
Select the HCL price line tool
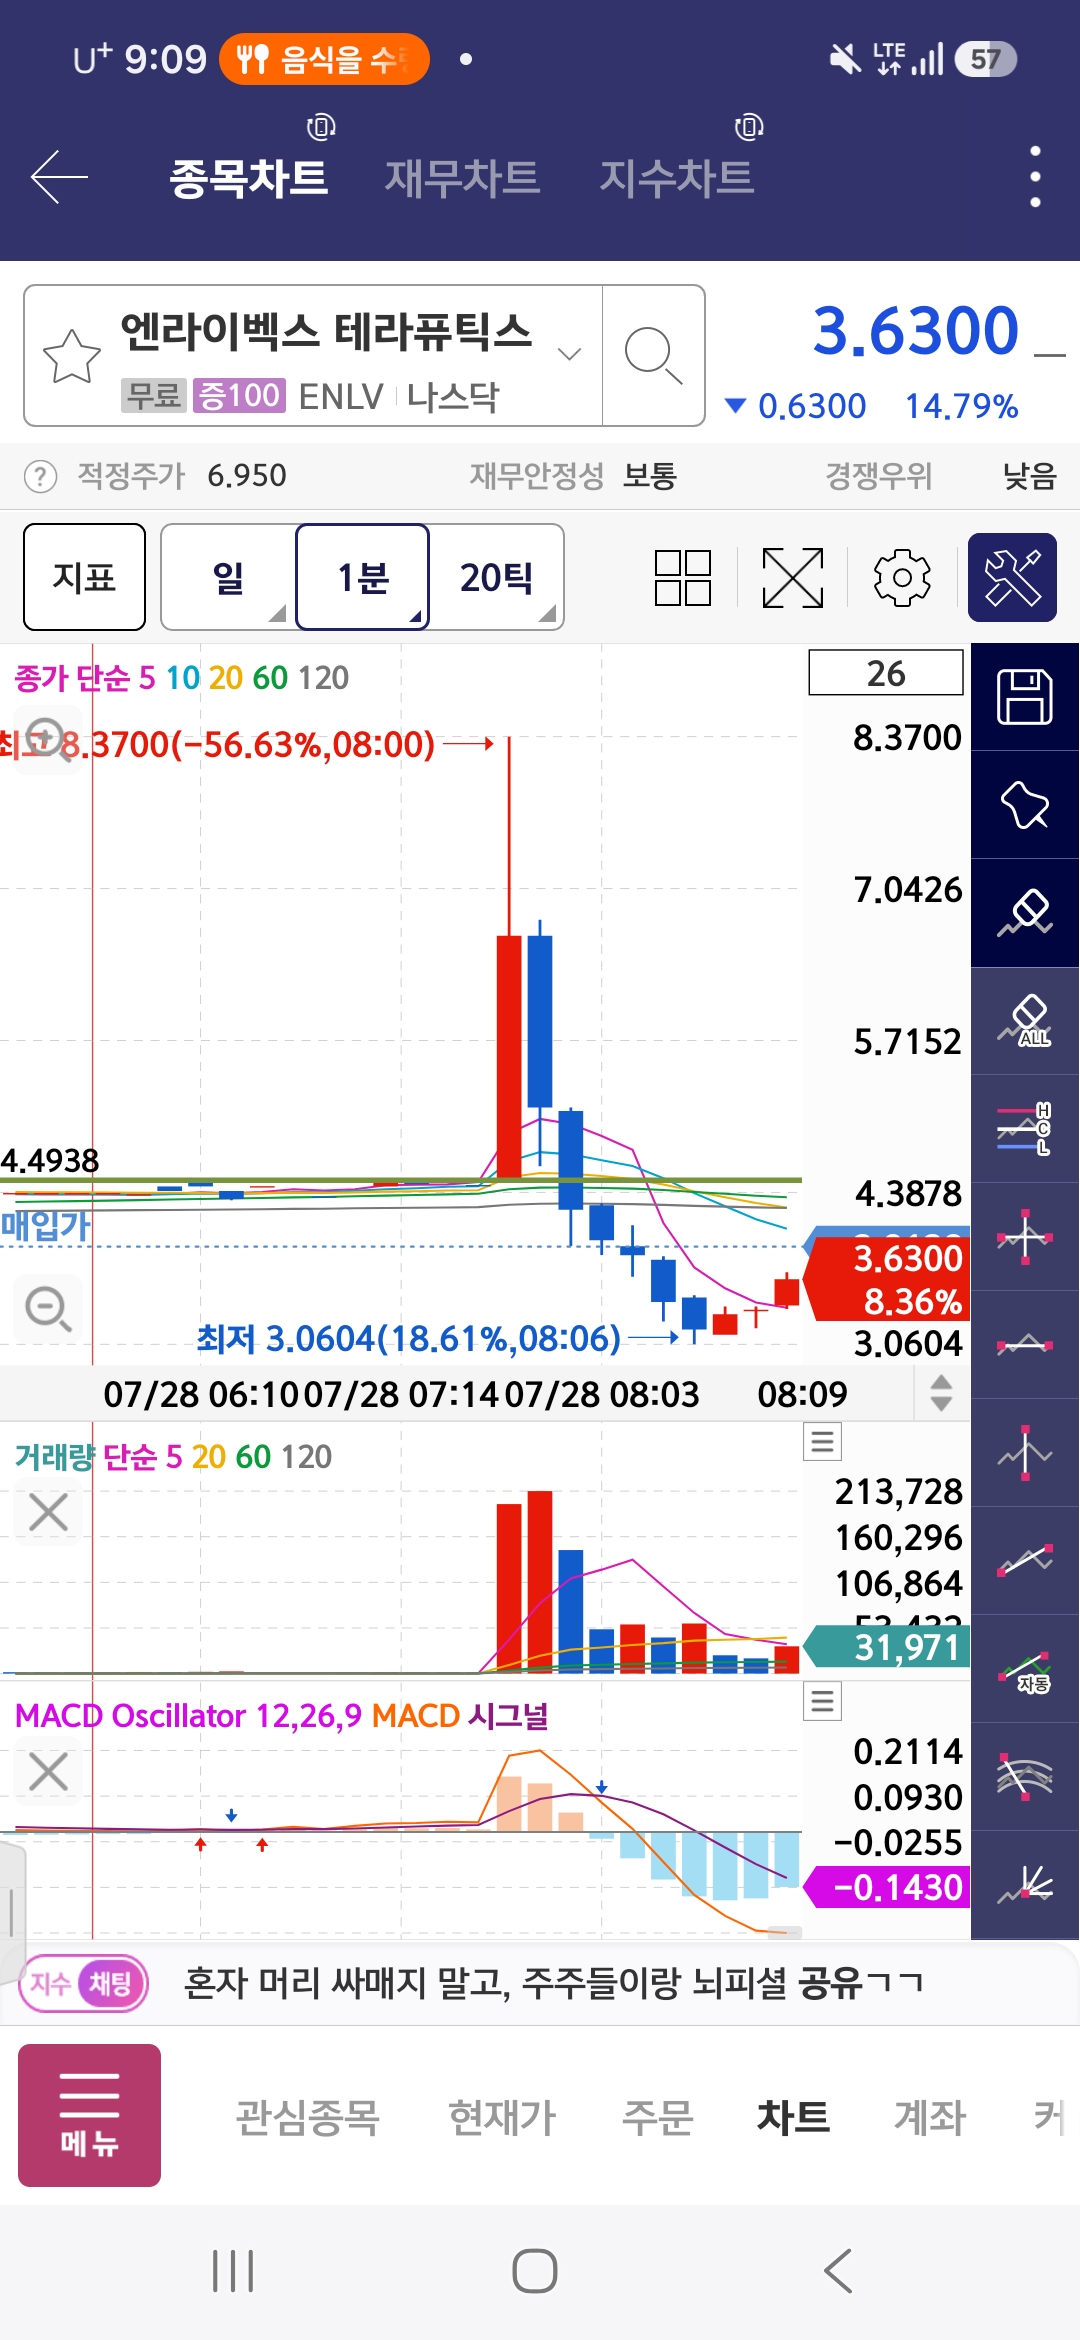coord(1025,1129)
